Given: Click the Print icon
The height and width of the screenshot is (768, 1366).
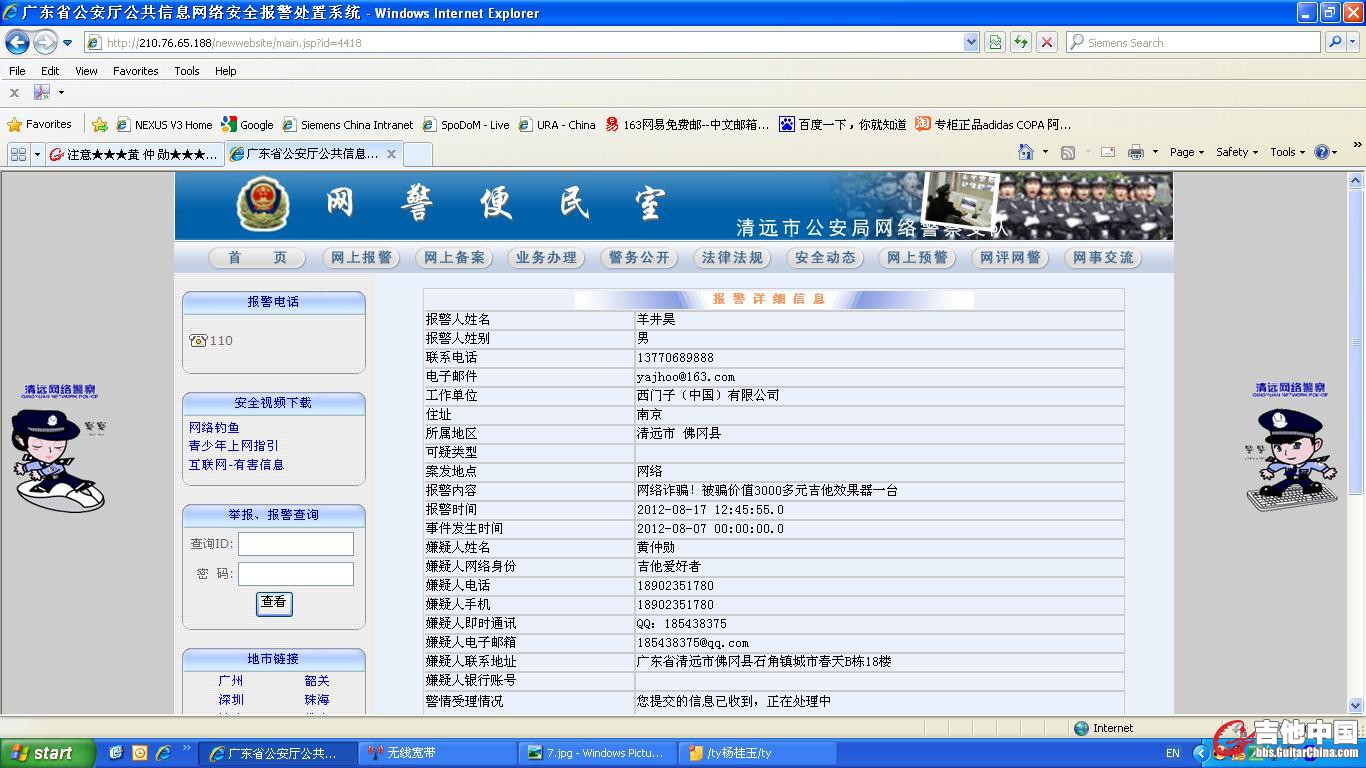Looking at the screenshot, I should point(1135,152).
